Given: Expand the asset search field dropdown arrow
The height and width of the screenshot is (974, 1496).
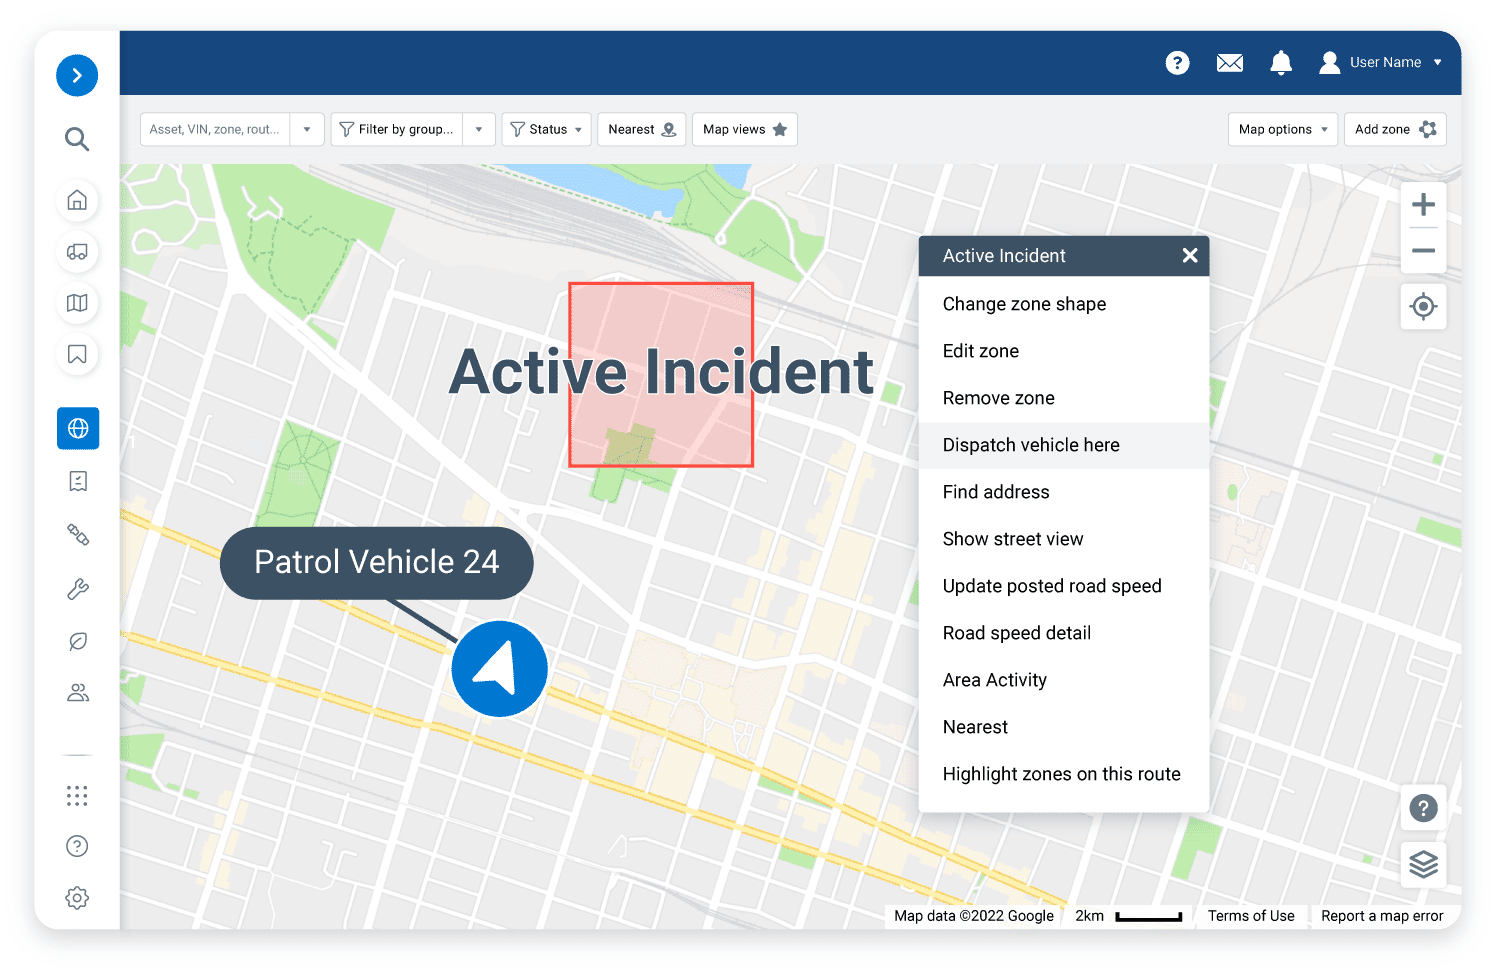Looking at the screenshot, I should 307,130.
